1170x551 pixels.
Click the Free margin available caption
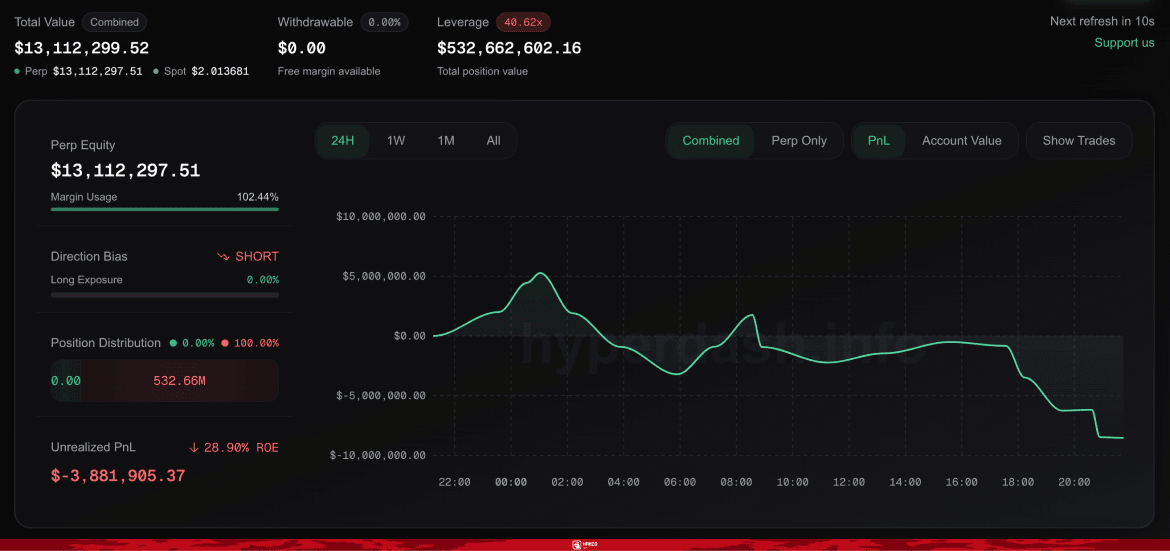tap(329, 72)
